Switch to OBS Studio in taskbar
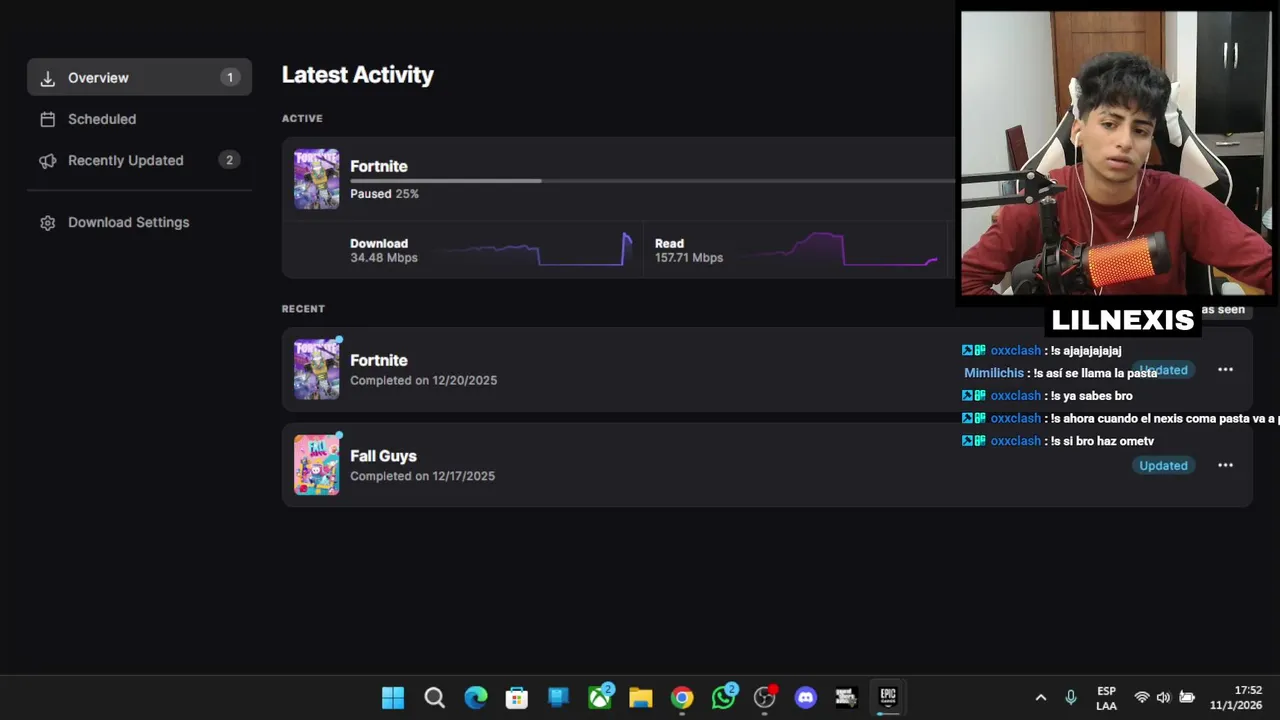Viewport: 1280px width, 720px height. [765, 697]
